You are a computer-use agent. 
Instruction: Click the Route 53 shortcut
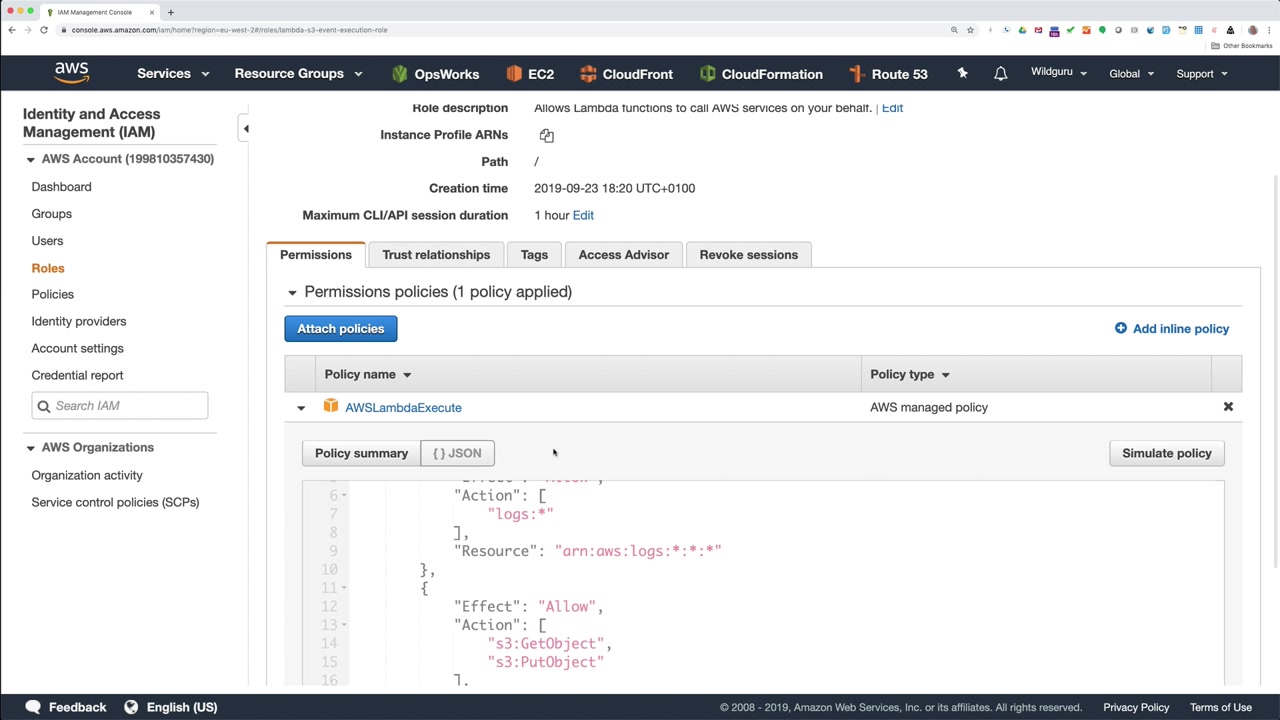coord(888,74)
